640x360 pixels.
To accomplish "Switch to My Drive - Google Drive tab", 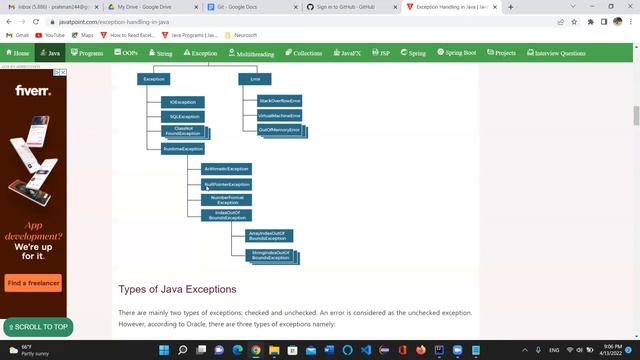I will (x=152, y=7).
